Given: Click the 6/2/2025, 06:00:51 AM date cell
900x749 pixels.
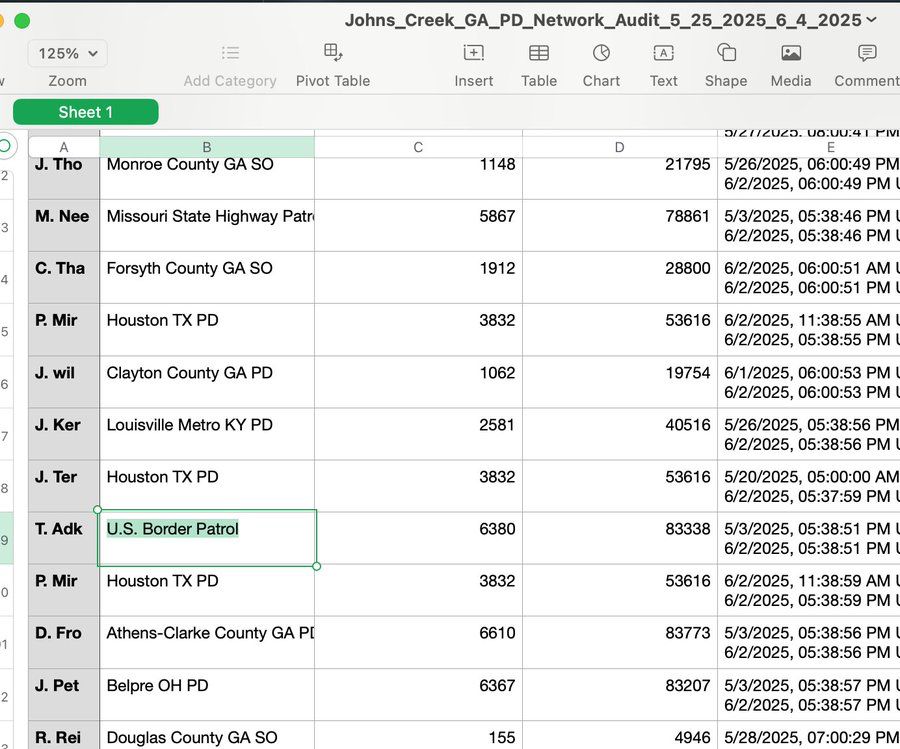Looking at the screenshot, I should tap(809, 277).
